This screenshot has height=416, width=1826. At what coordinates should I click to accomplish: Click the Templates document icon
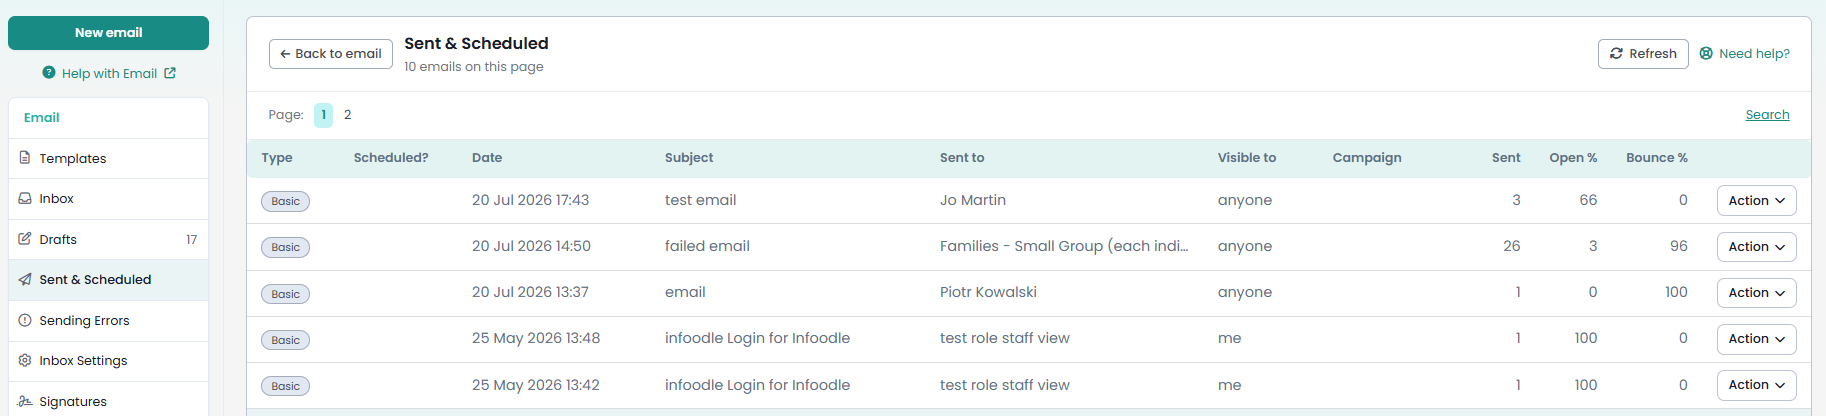(25, 158)
